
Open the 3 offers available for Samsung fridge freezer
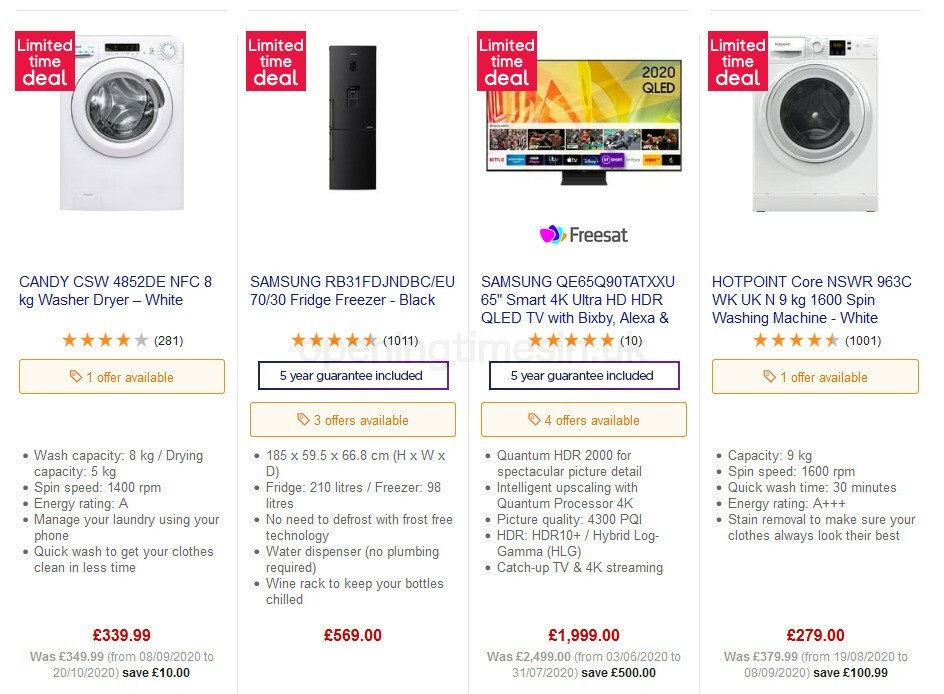click(x=352, y=419)
